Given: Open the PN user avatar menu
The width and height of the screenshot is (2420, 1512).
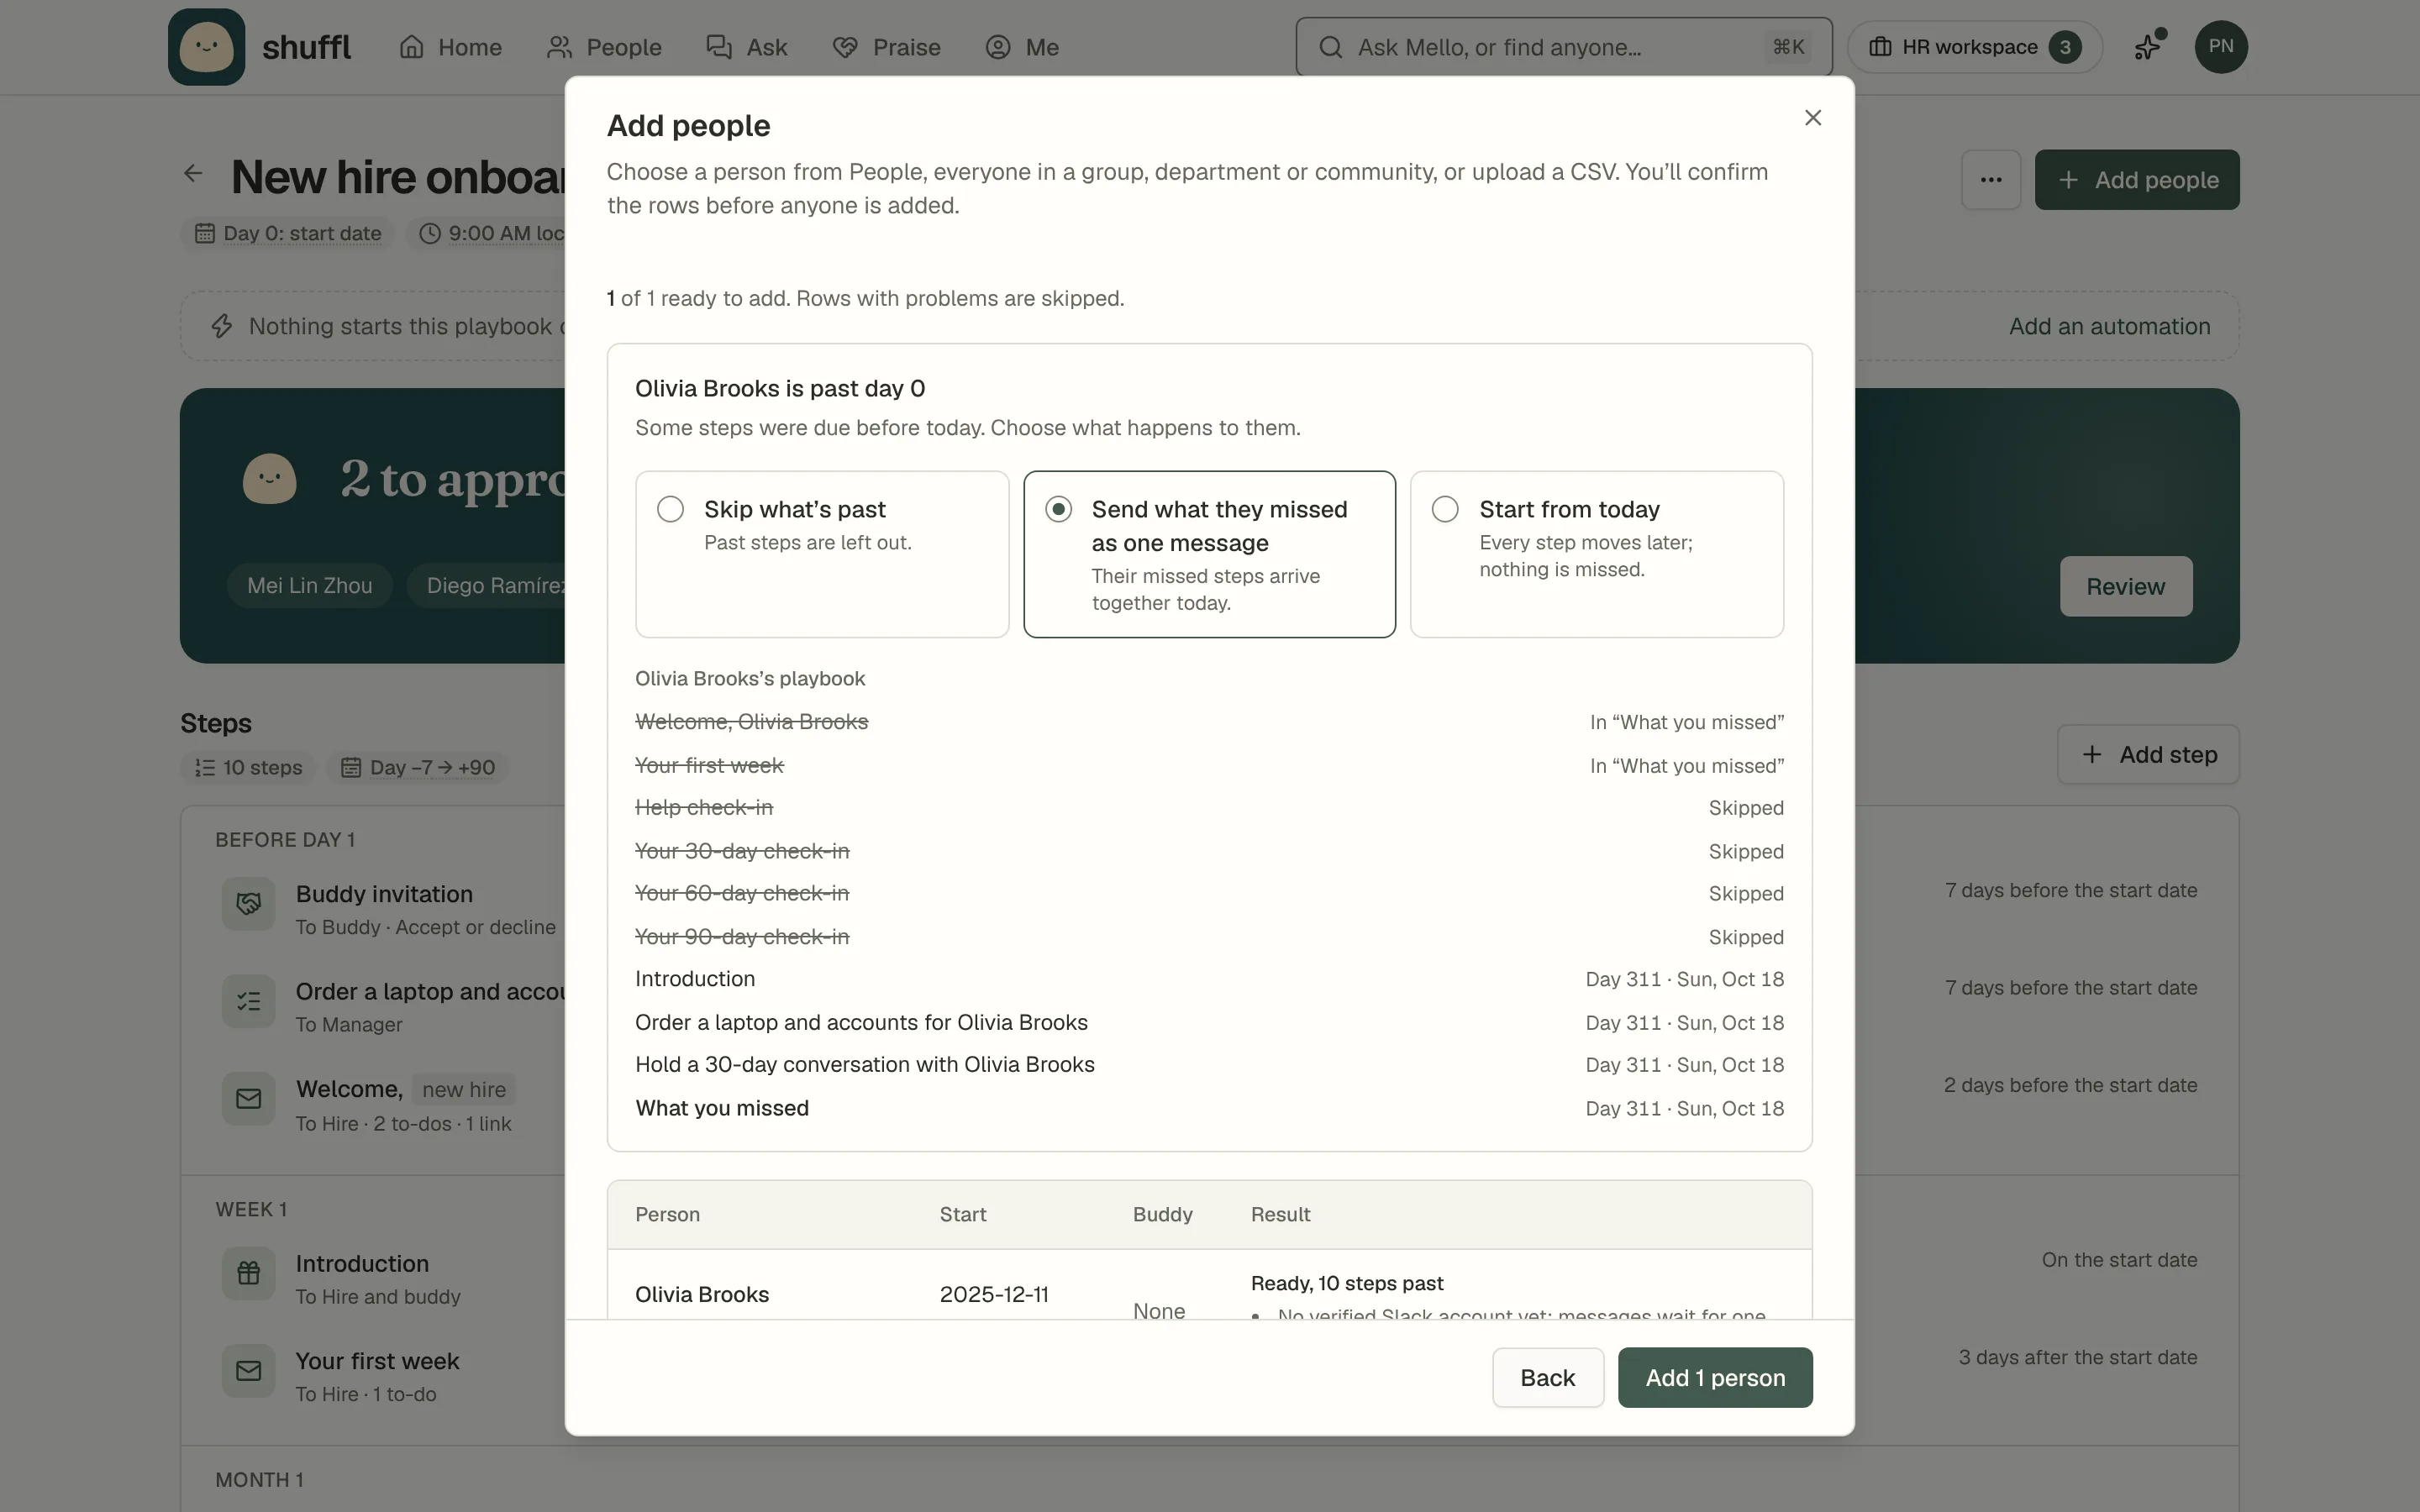Looking at the screenshot, I should tap(2221, 47).
